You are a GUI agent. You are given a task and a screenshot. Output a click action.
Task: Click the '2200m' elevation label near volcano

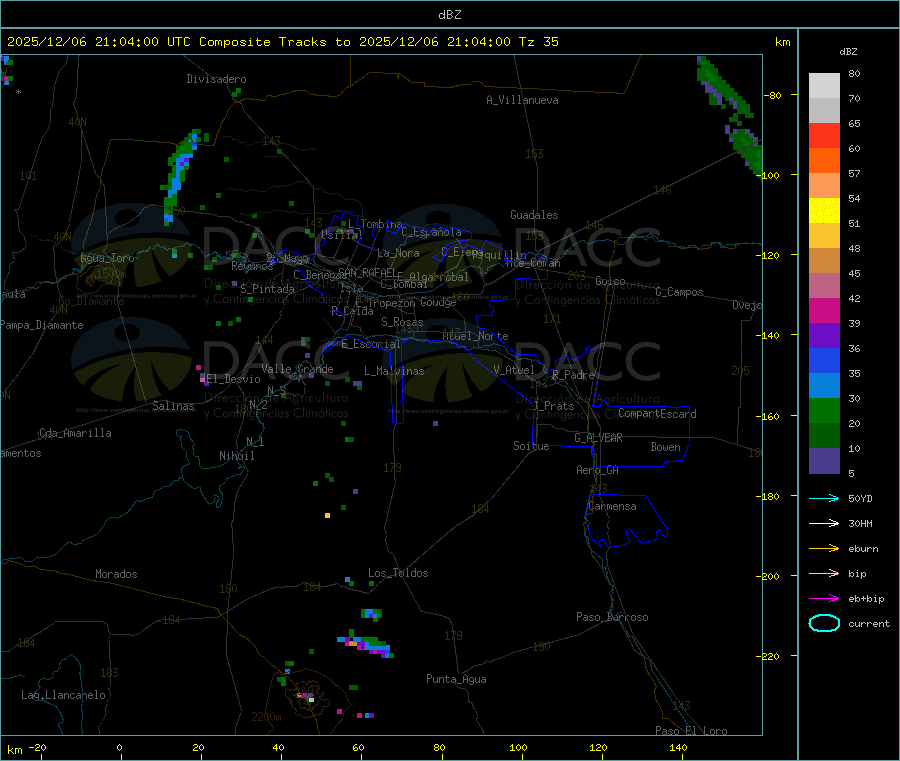coord(266,717)
